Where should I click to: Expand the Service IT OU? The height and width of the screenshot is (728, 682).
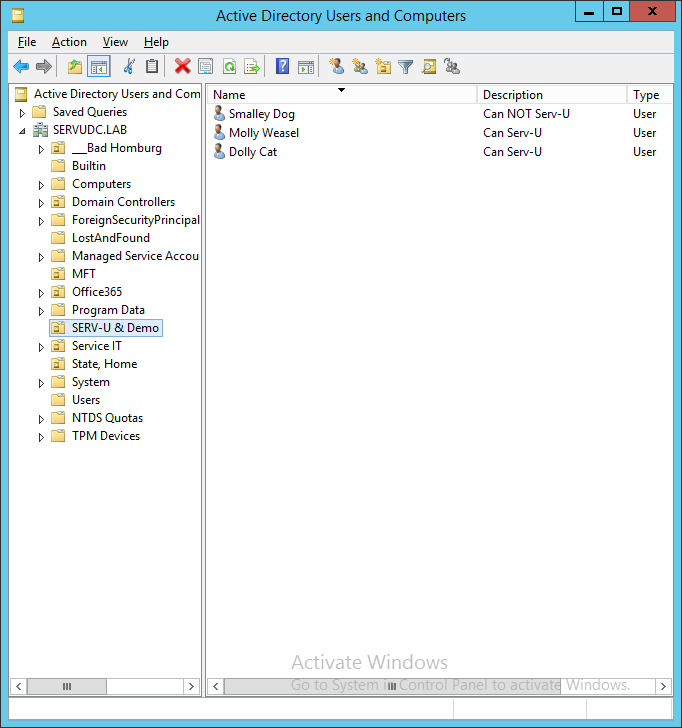point(41,347)
